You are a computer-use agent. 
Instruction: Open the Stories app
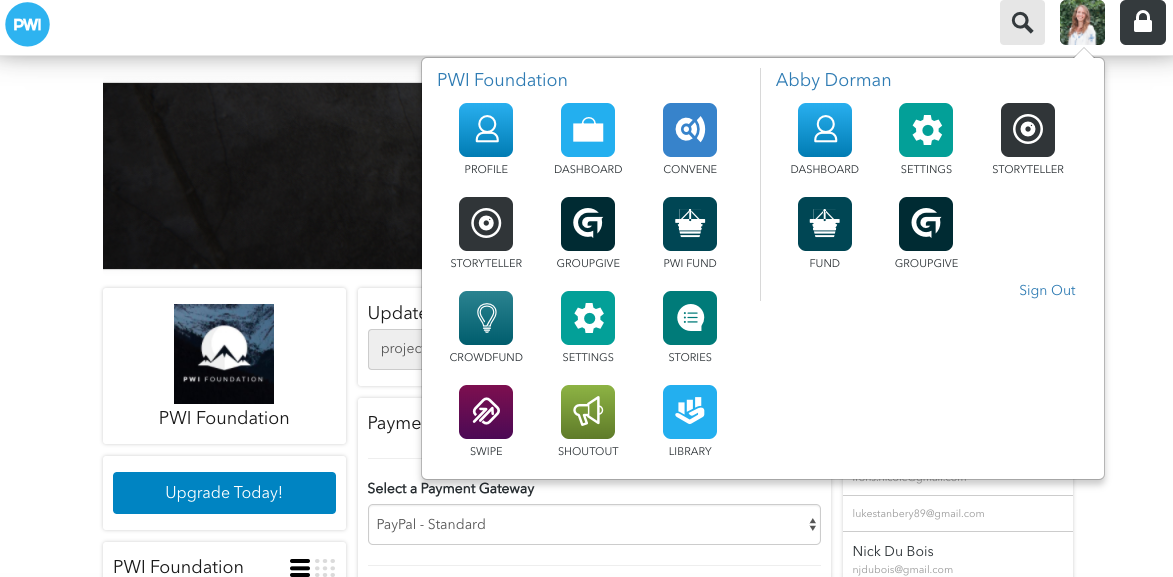click(x=690, y=318)
